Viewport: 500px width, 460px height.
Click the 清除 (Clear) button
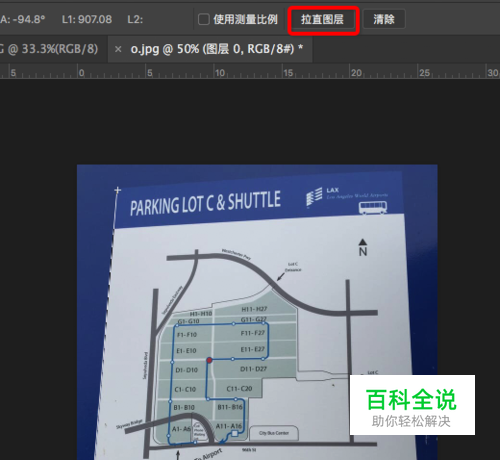384,20
